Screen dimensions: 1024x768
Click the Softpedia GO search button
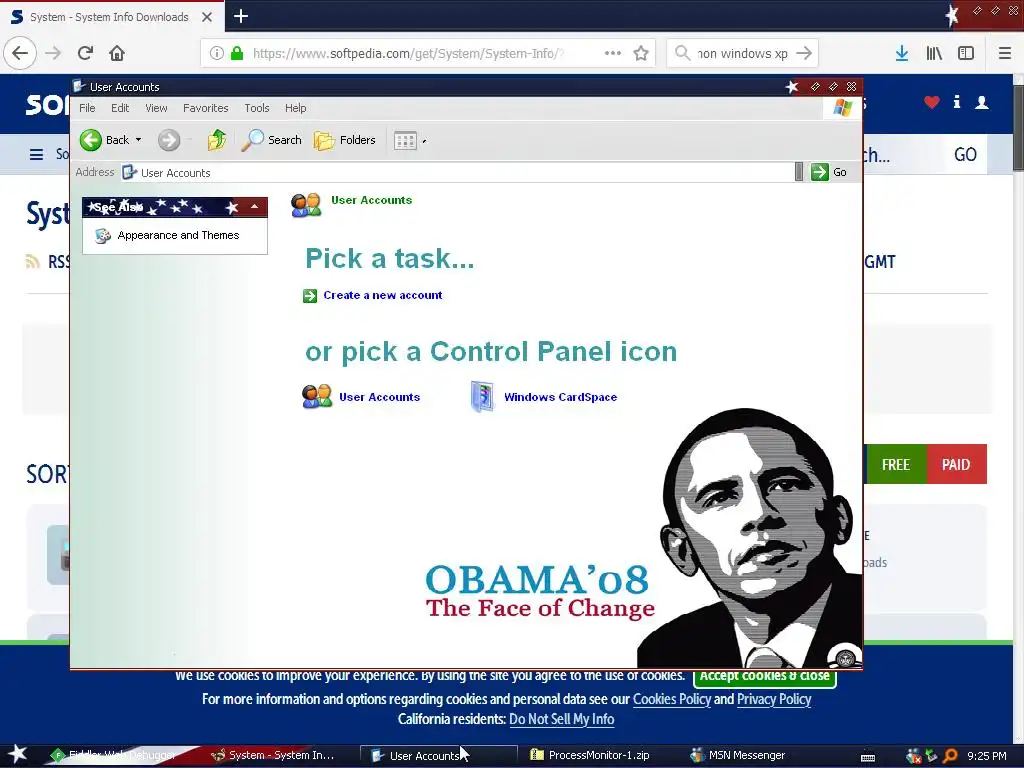(965, 154)
